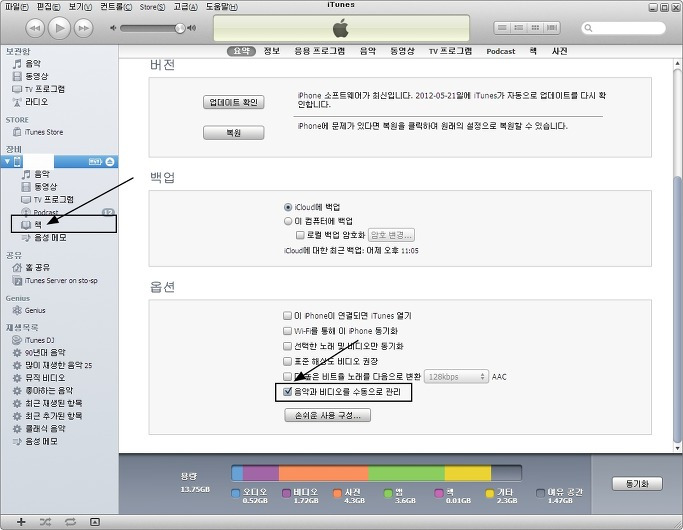Open the 편집 menu
The height and width of the screenshot is (530, 683).
[x=48, y=7]
